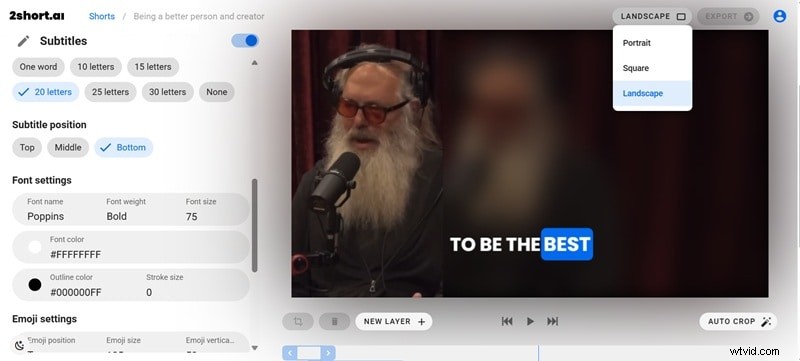Select None for subtitle length
This screenshot has width=800, height=361.
tap(217, 92)
